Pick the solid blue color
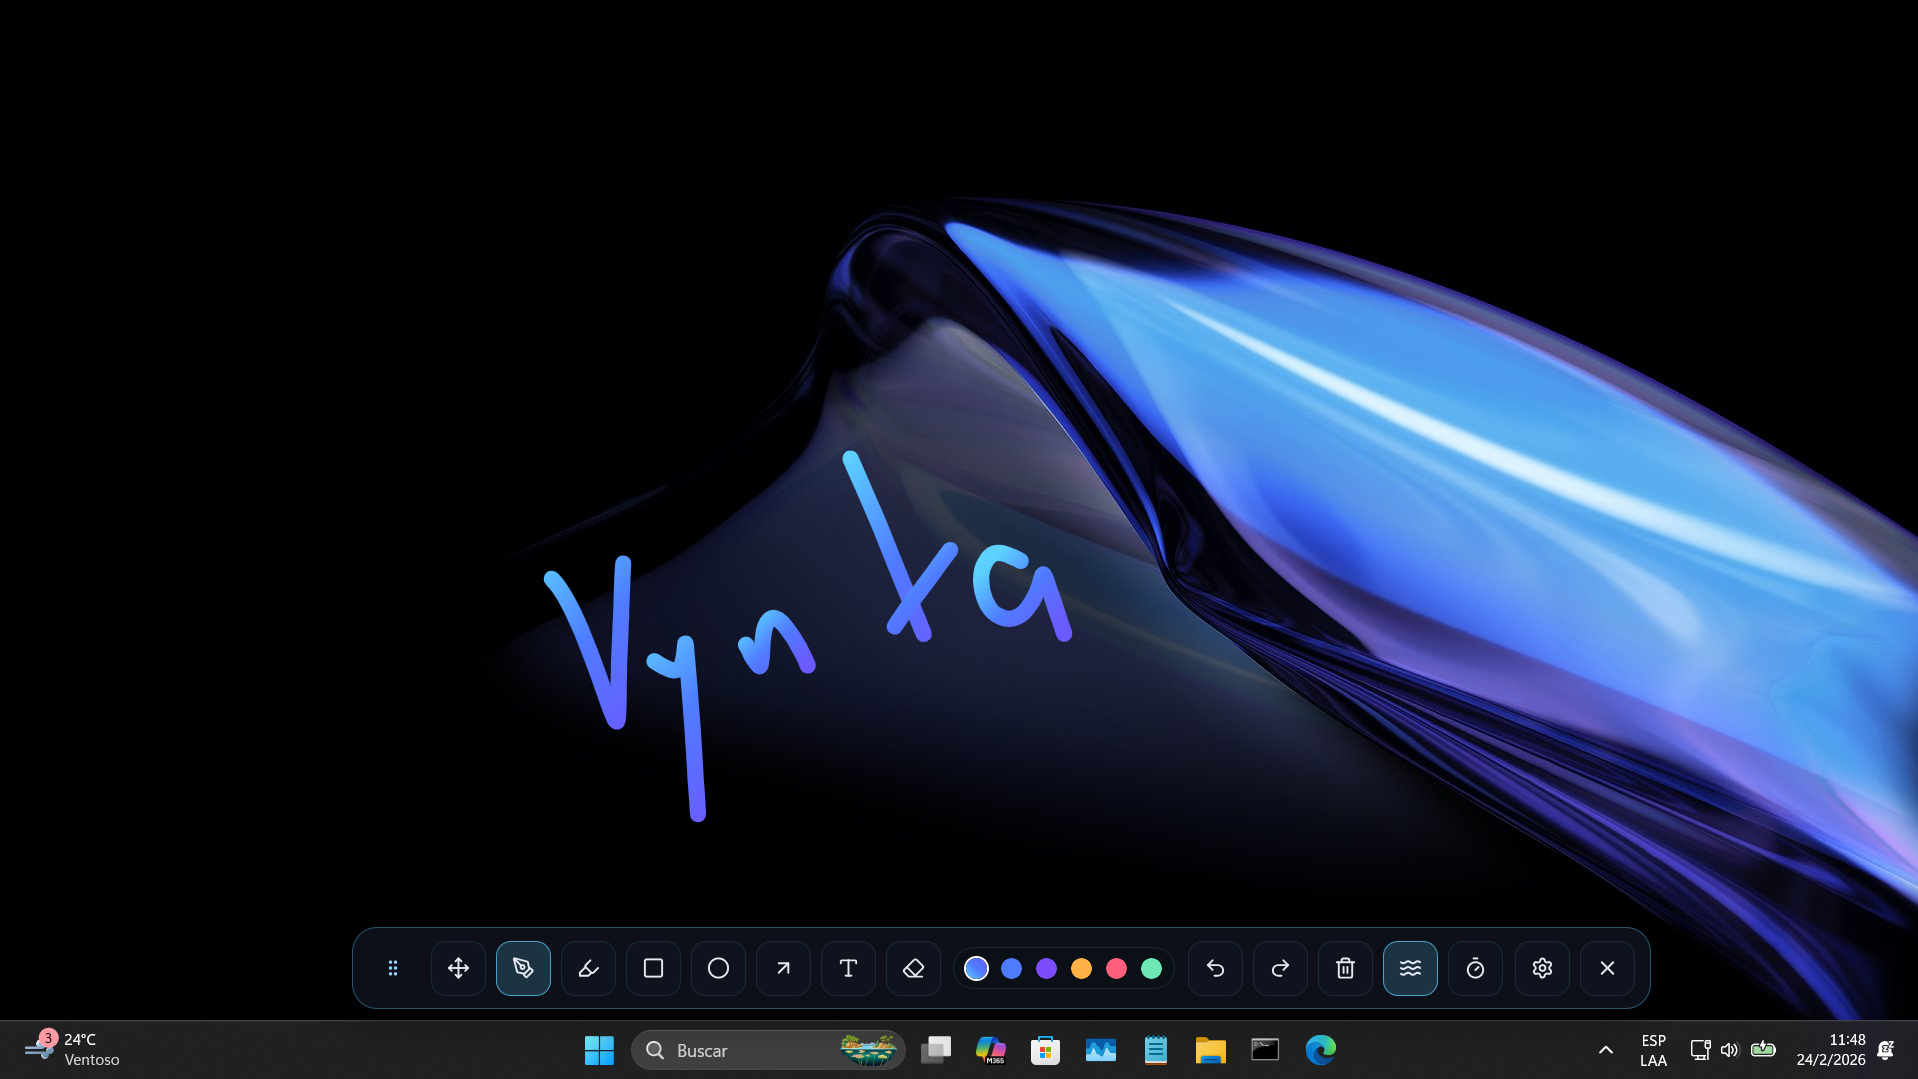 pyautogui.click(x=1011, y=968)
